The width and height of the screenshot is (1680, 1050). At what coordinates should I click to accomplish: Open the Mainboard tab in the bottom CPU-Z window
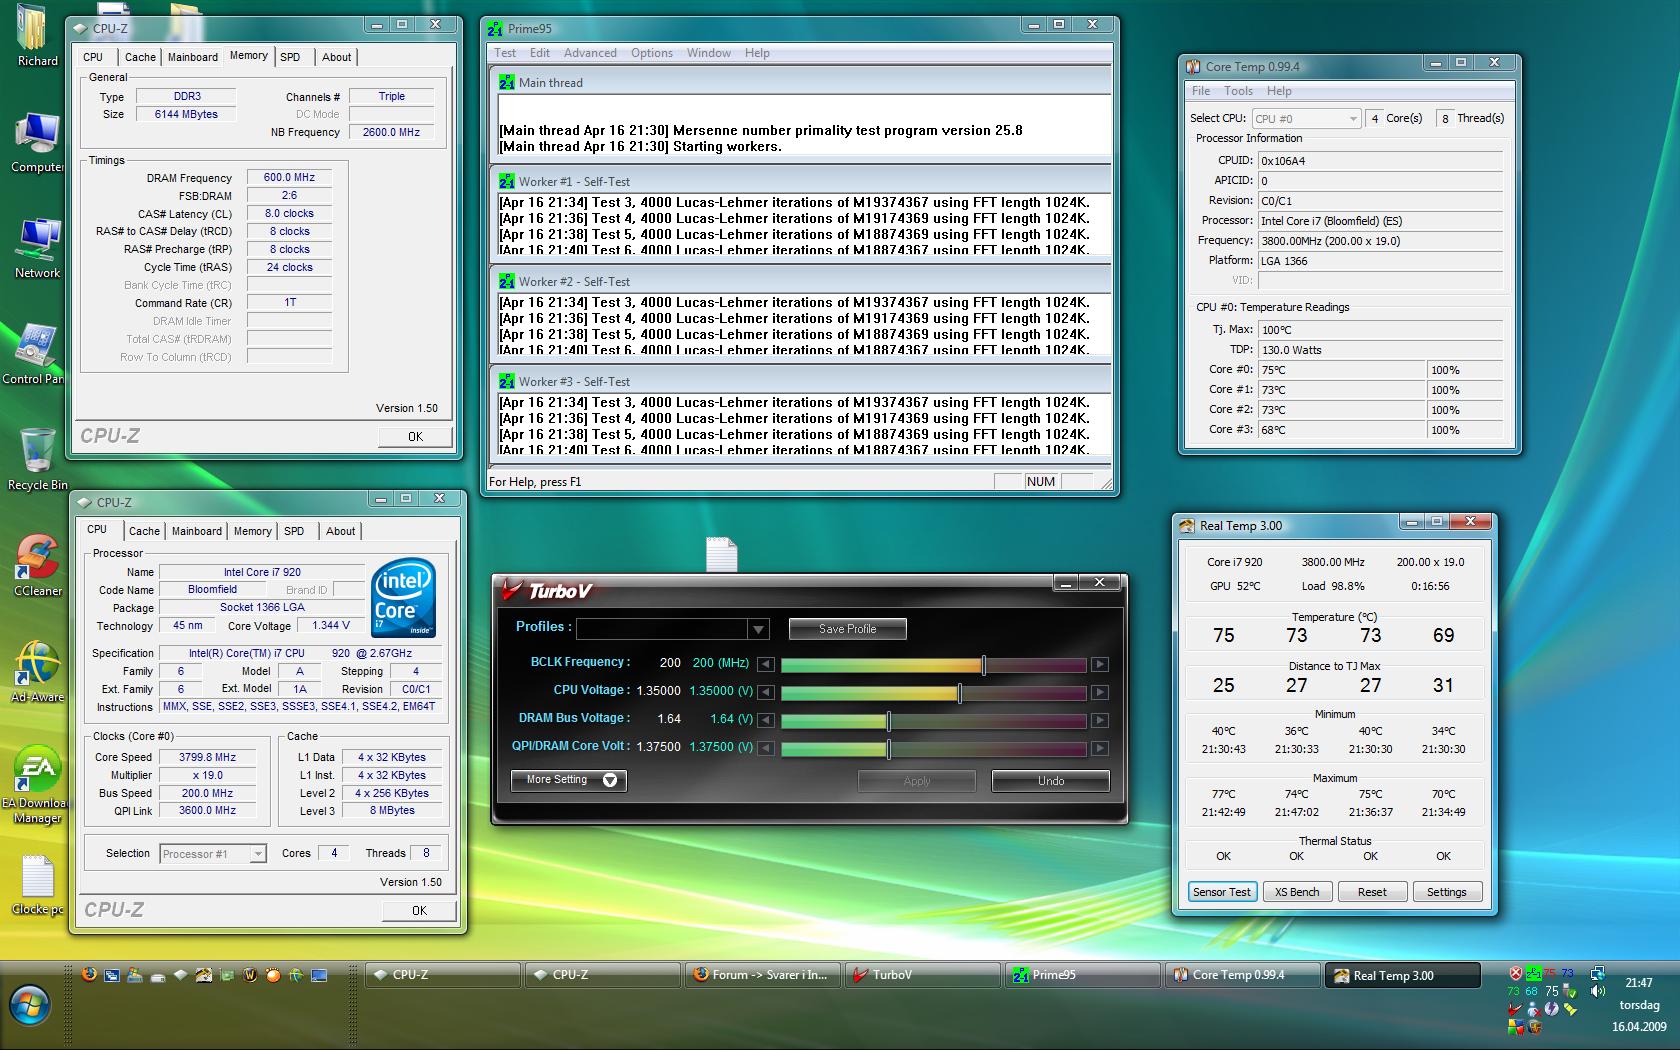[x=196, y=531]
